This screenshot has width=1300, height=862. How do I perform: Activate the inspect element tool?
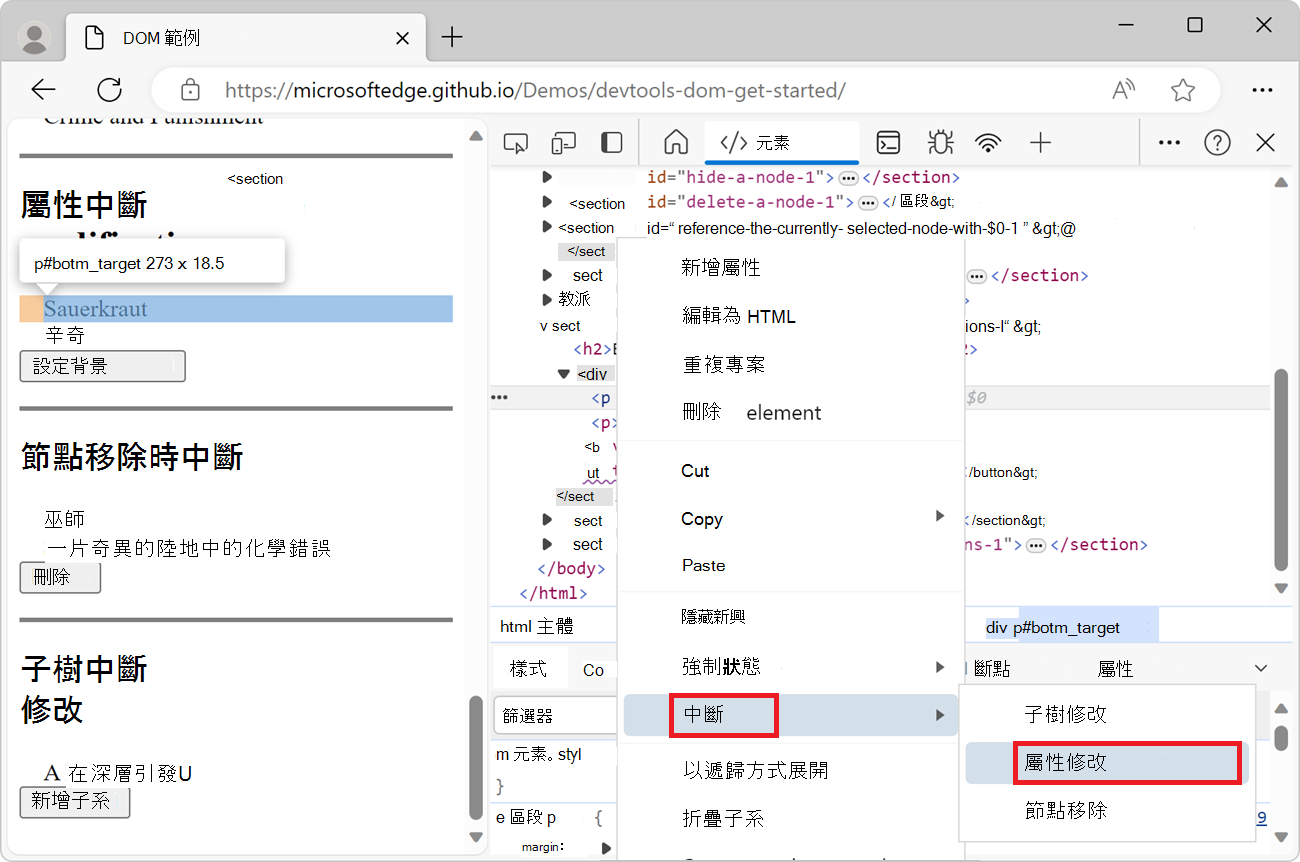click(515, 143)
